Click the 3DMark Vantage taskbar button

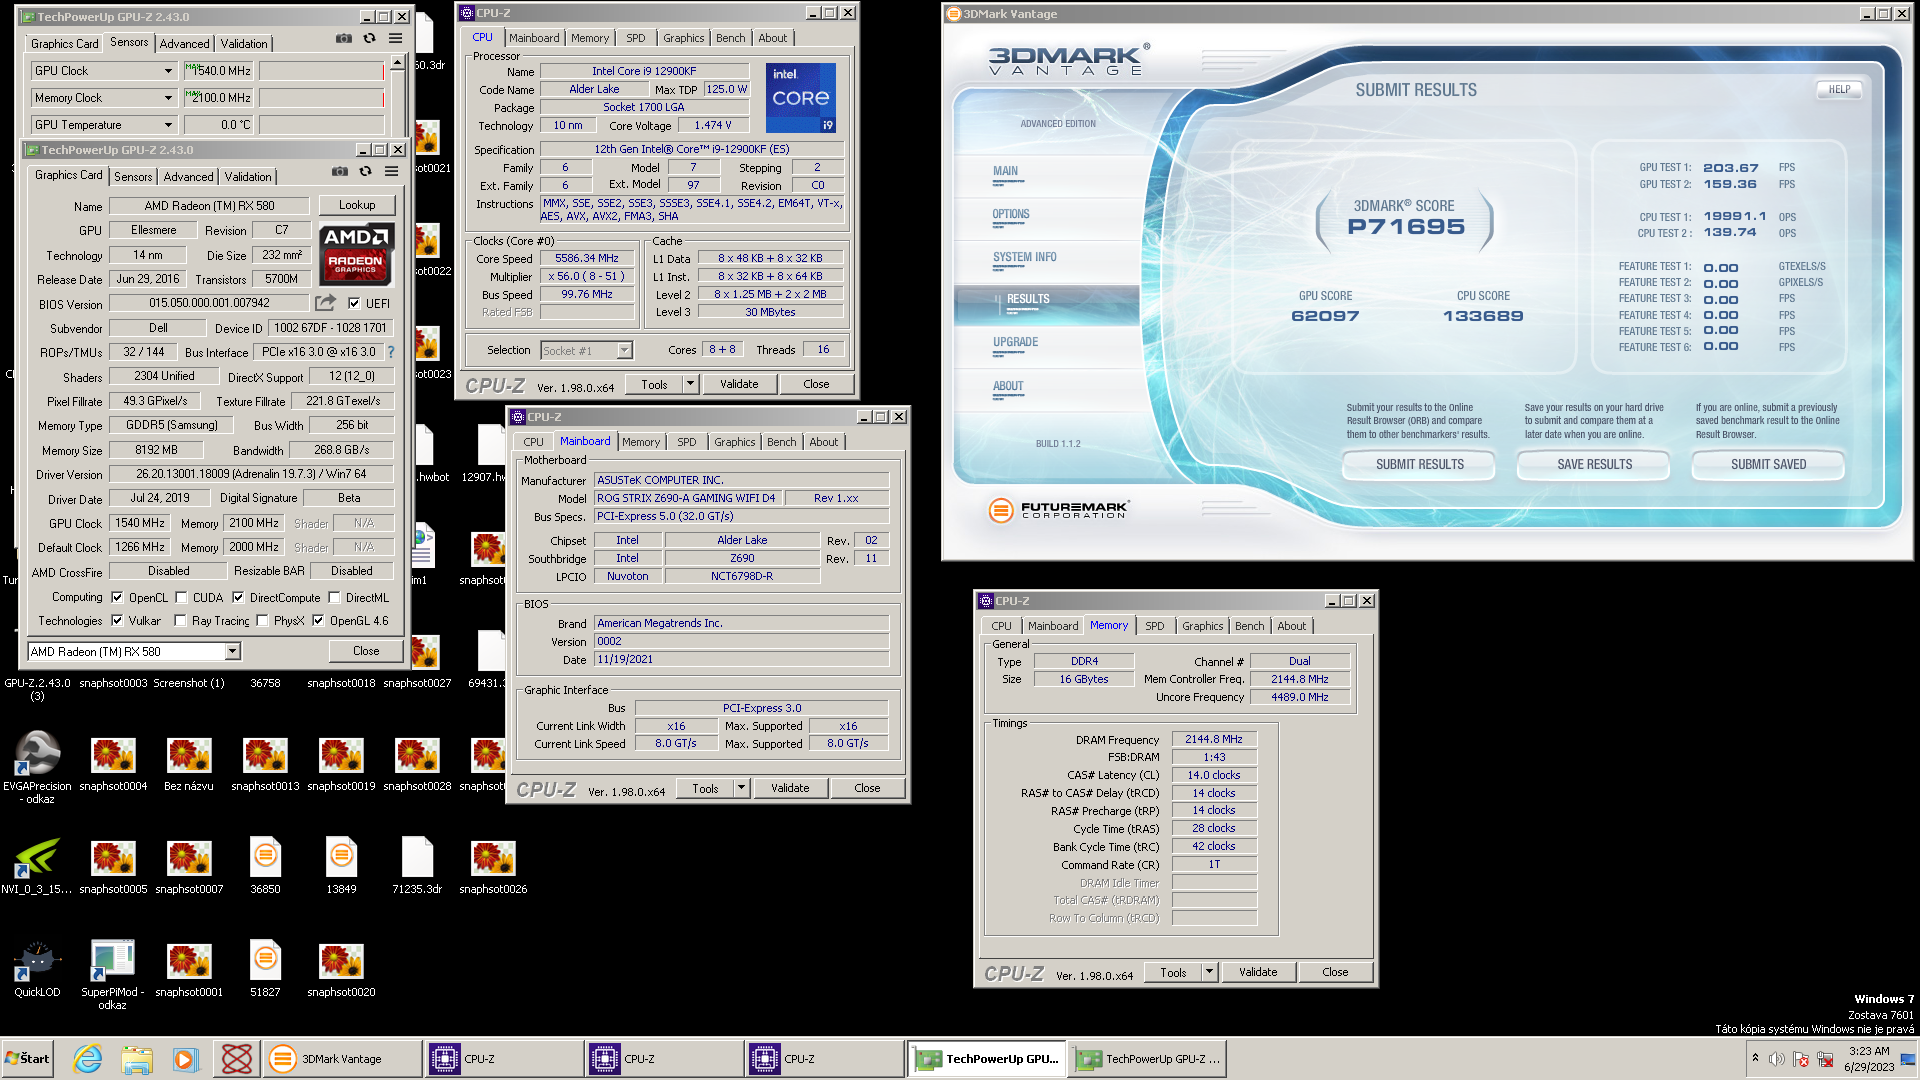coord(343,1058)
